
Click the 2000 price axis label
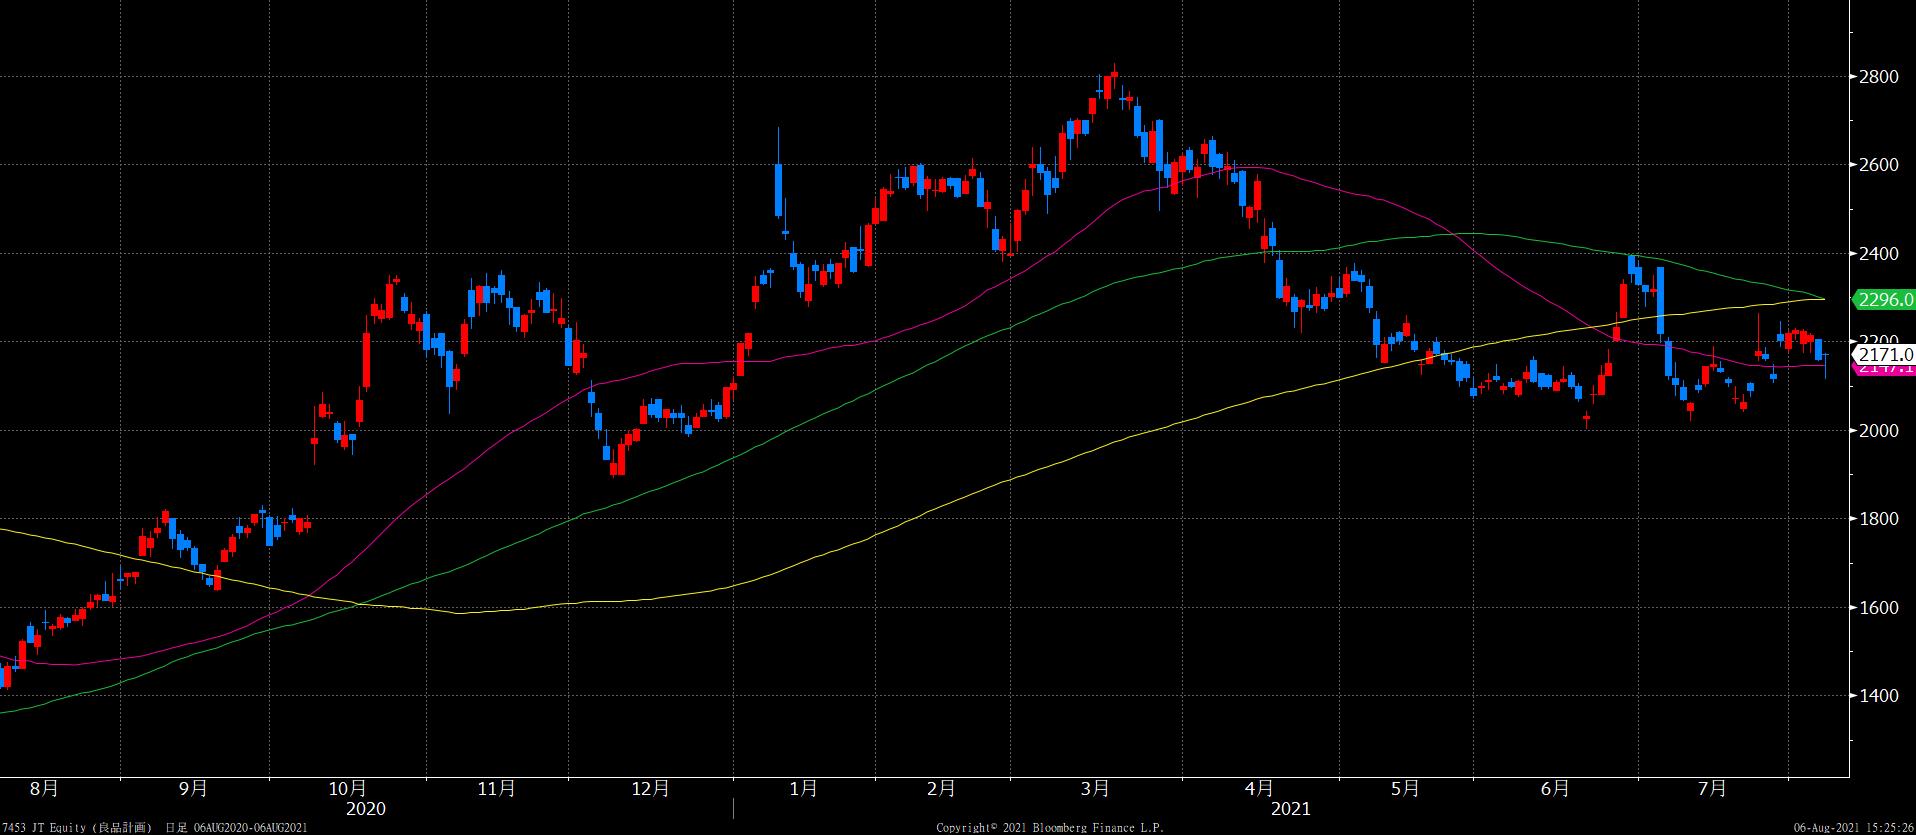pos(1878,431)
